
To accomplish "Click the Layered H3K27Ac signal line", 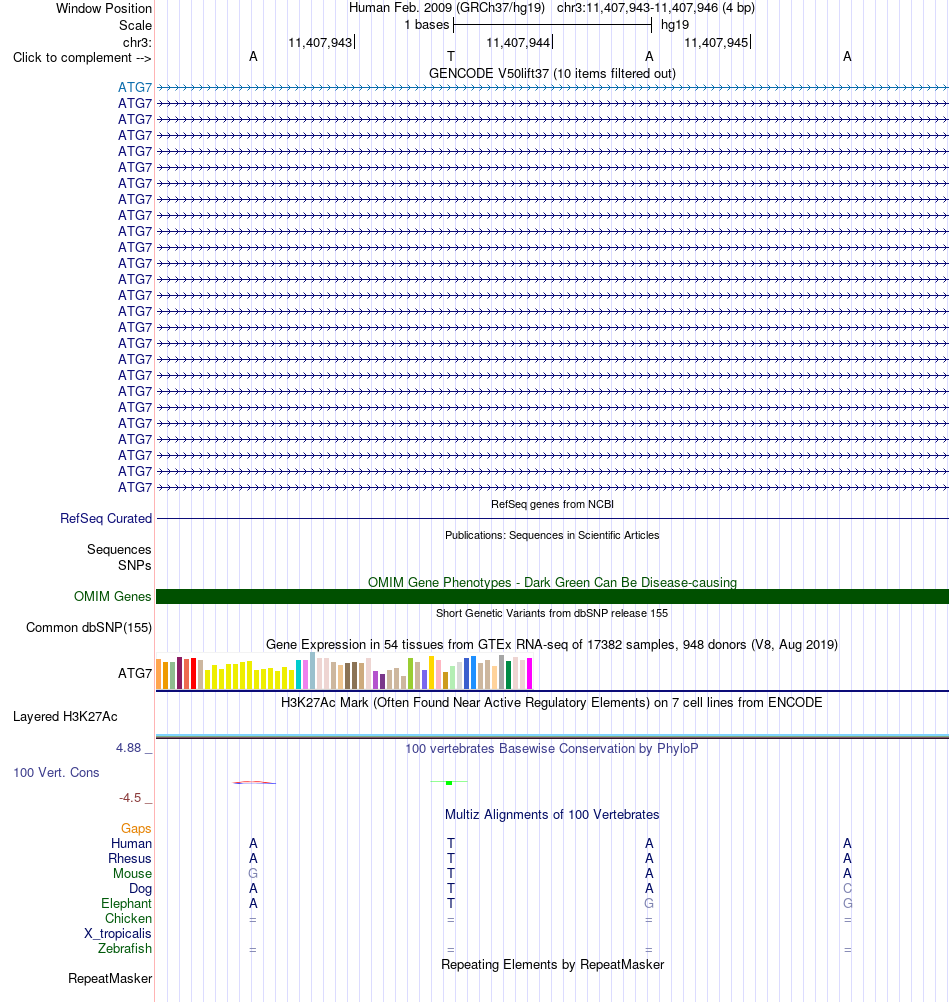I will [x=552, y=736].
